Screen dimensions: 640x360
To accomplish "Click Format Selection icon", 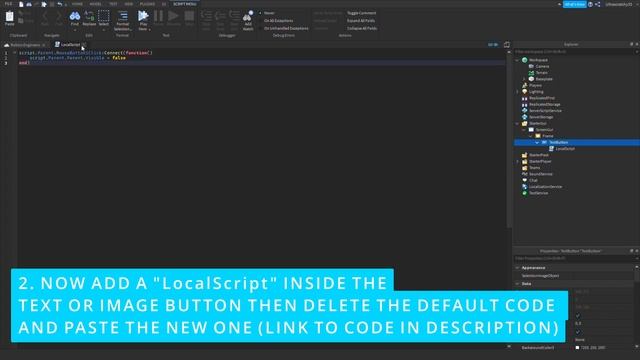I will point(122,16).
